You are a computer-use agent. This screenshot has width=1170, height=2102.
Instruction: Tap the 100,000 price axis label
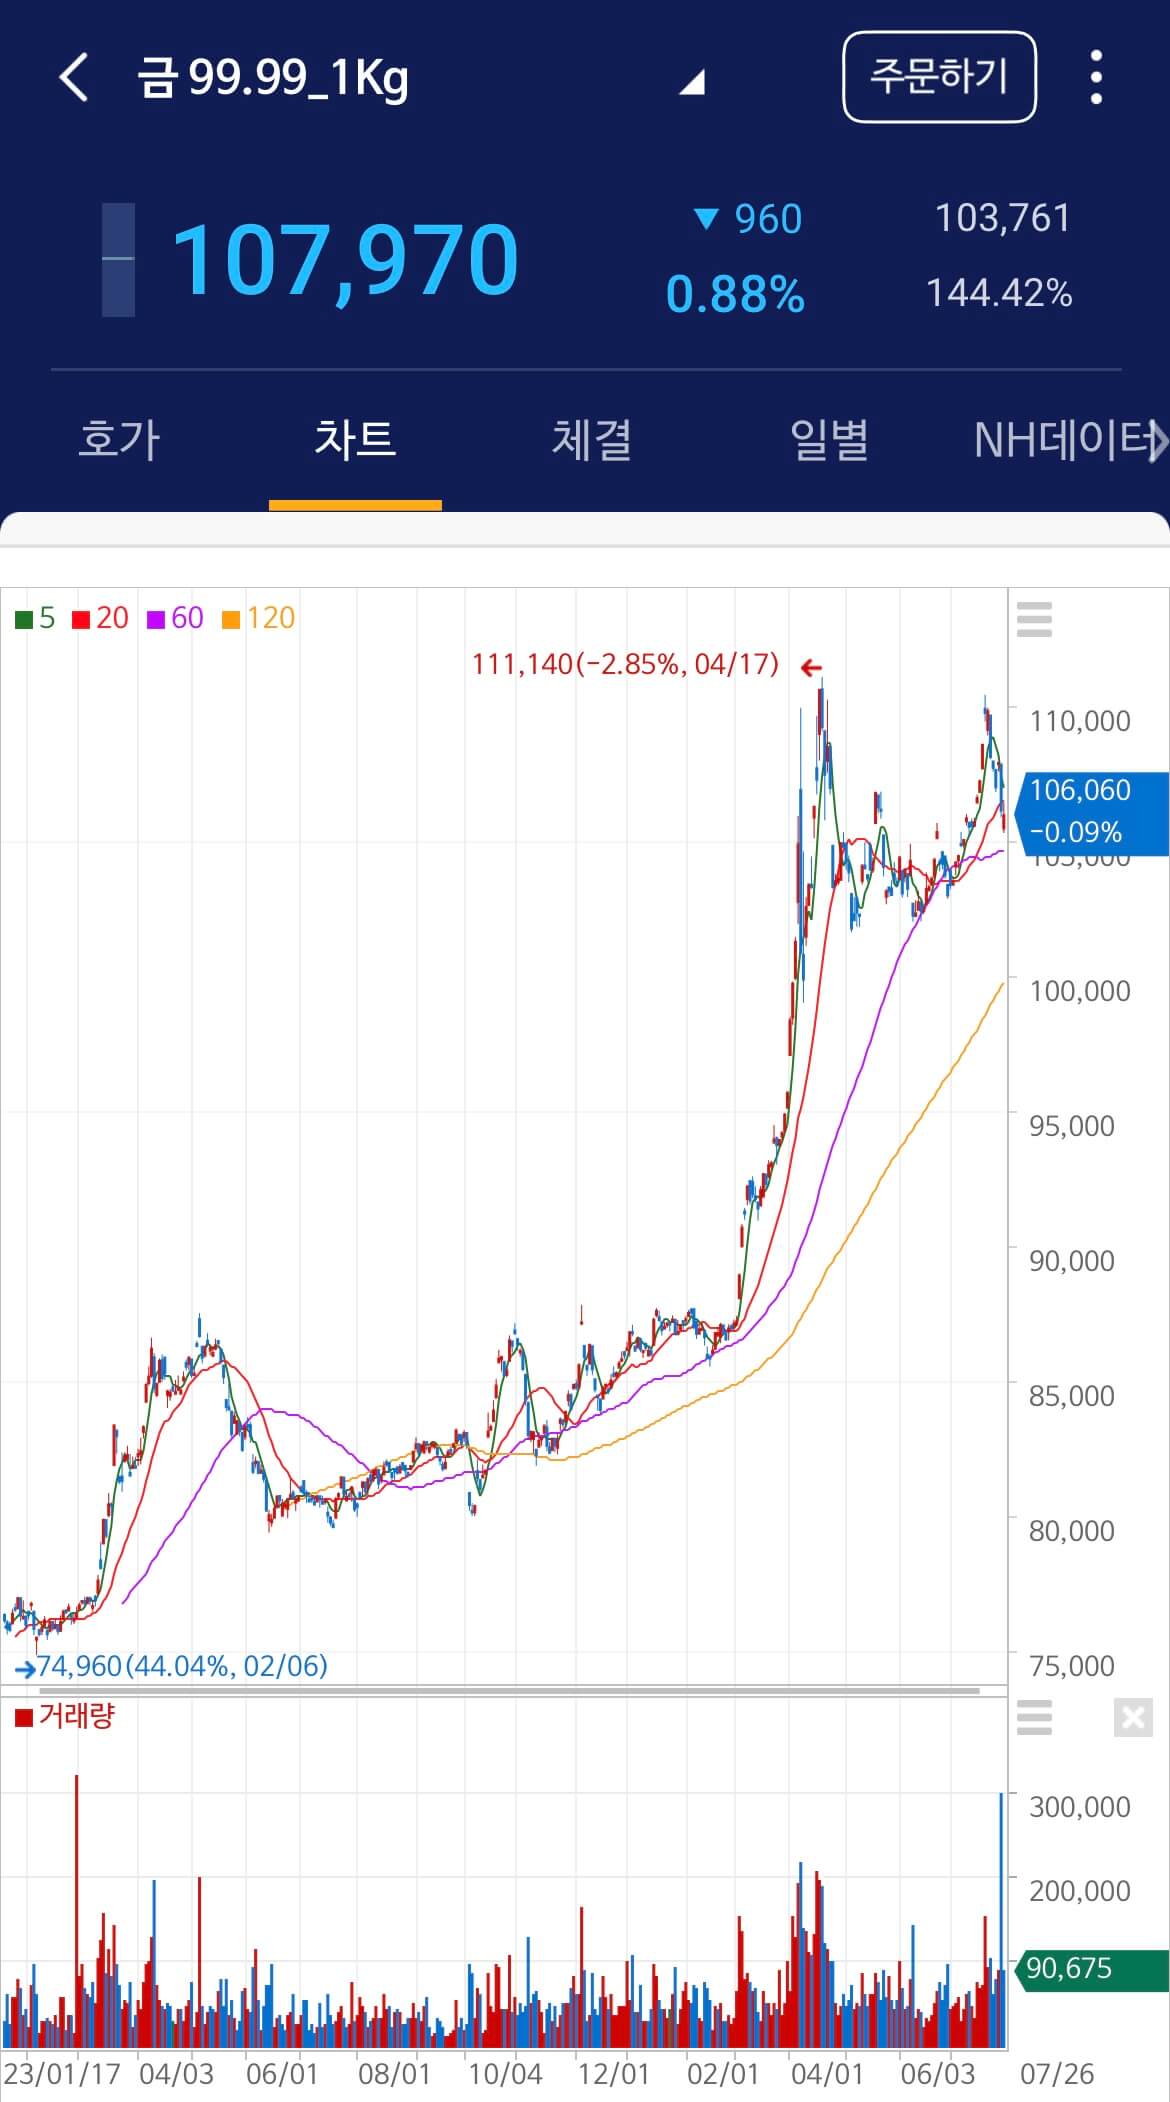(x=1080, y=991)
